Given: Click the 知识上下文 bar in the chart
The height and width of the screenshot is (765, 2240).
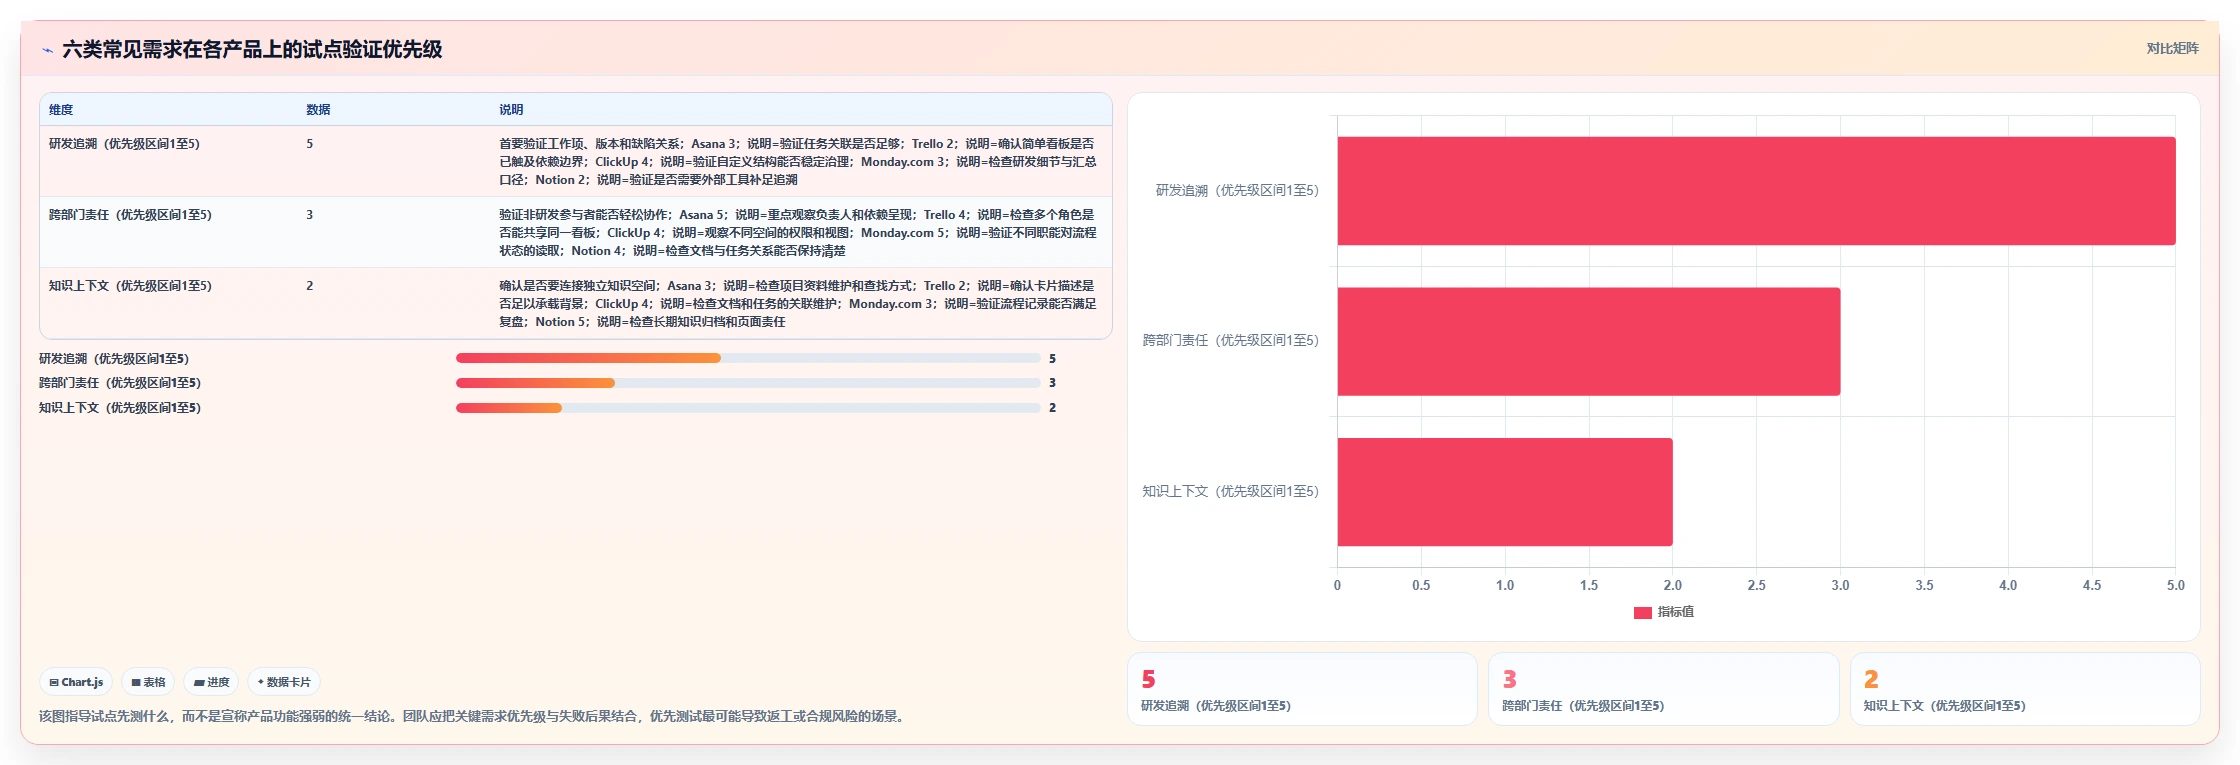Looking at the screenshot, I should (x=1505, y=492).
